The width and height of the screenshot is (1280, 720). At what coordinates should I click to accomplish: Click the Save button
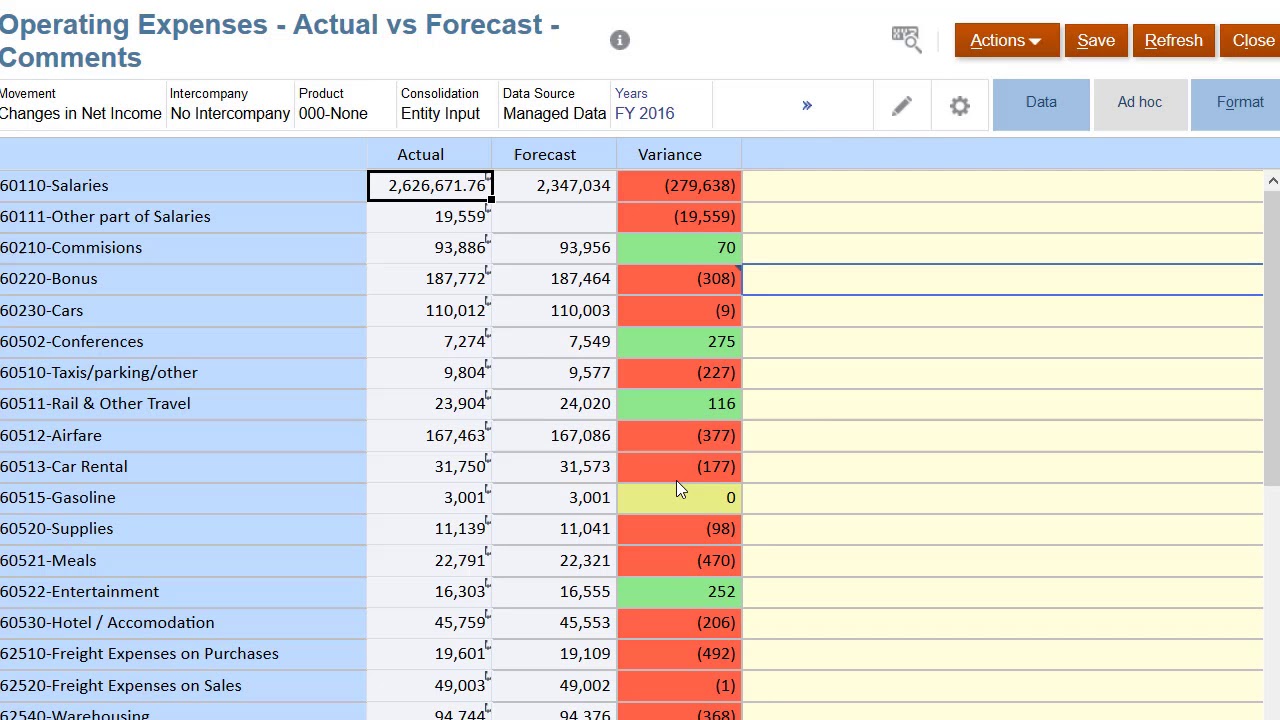1096,40
